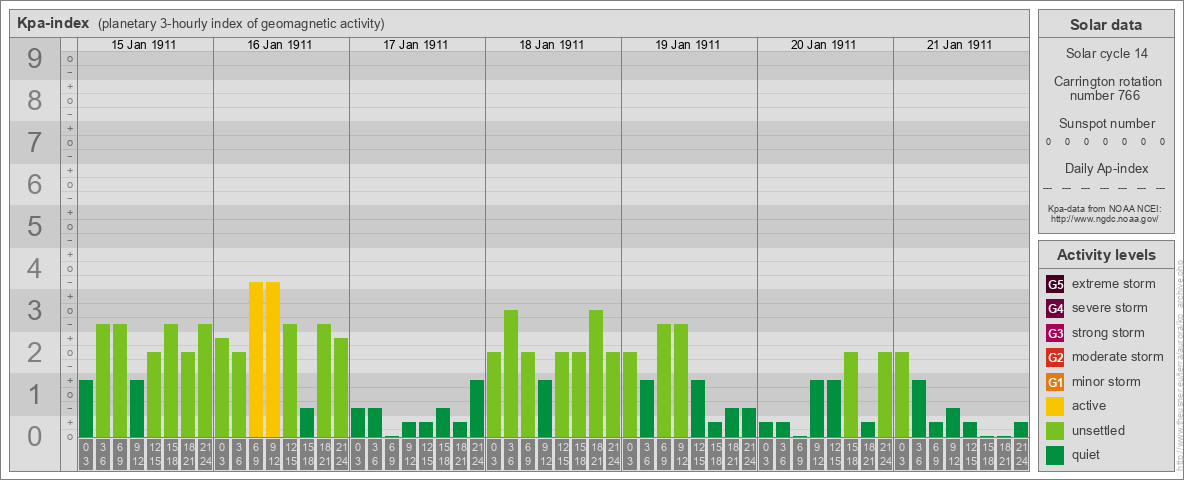Click the 'Sunspot number' label
Screen dimensions: 1184x480
pyautogui.click(x=1106, y=123)
